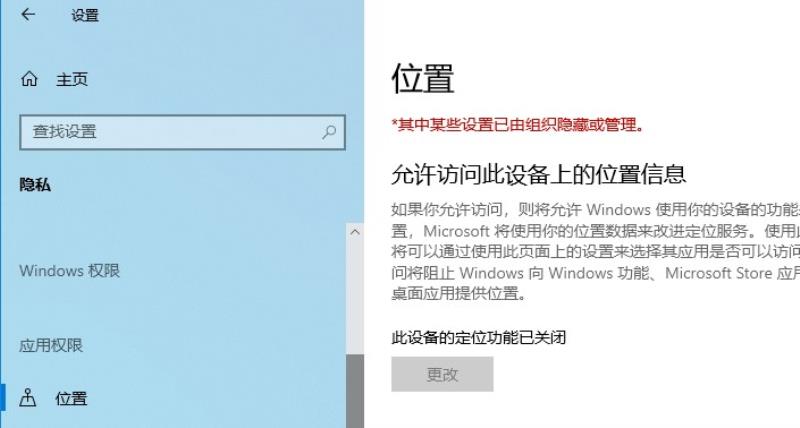Click the 更改 button
The height and width of the screenshot is (428, 800).
(442, 374)
